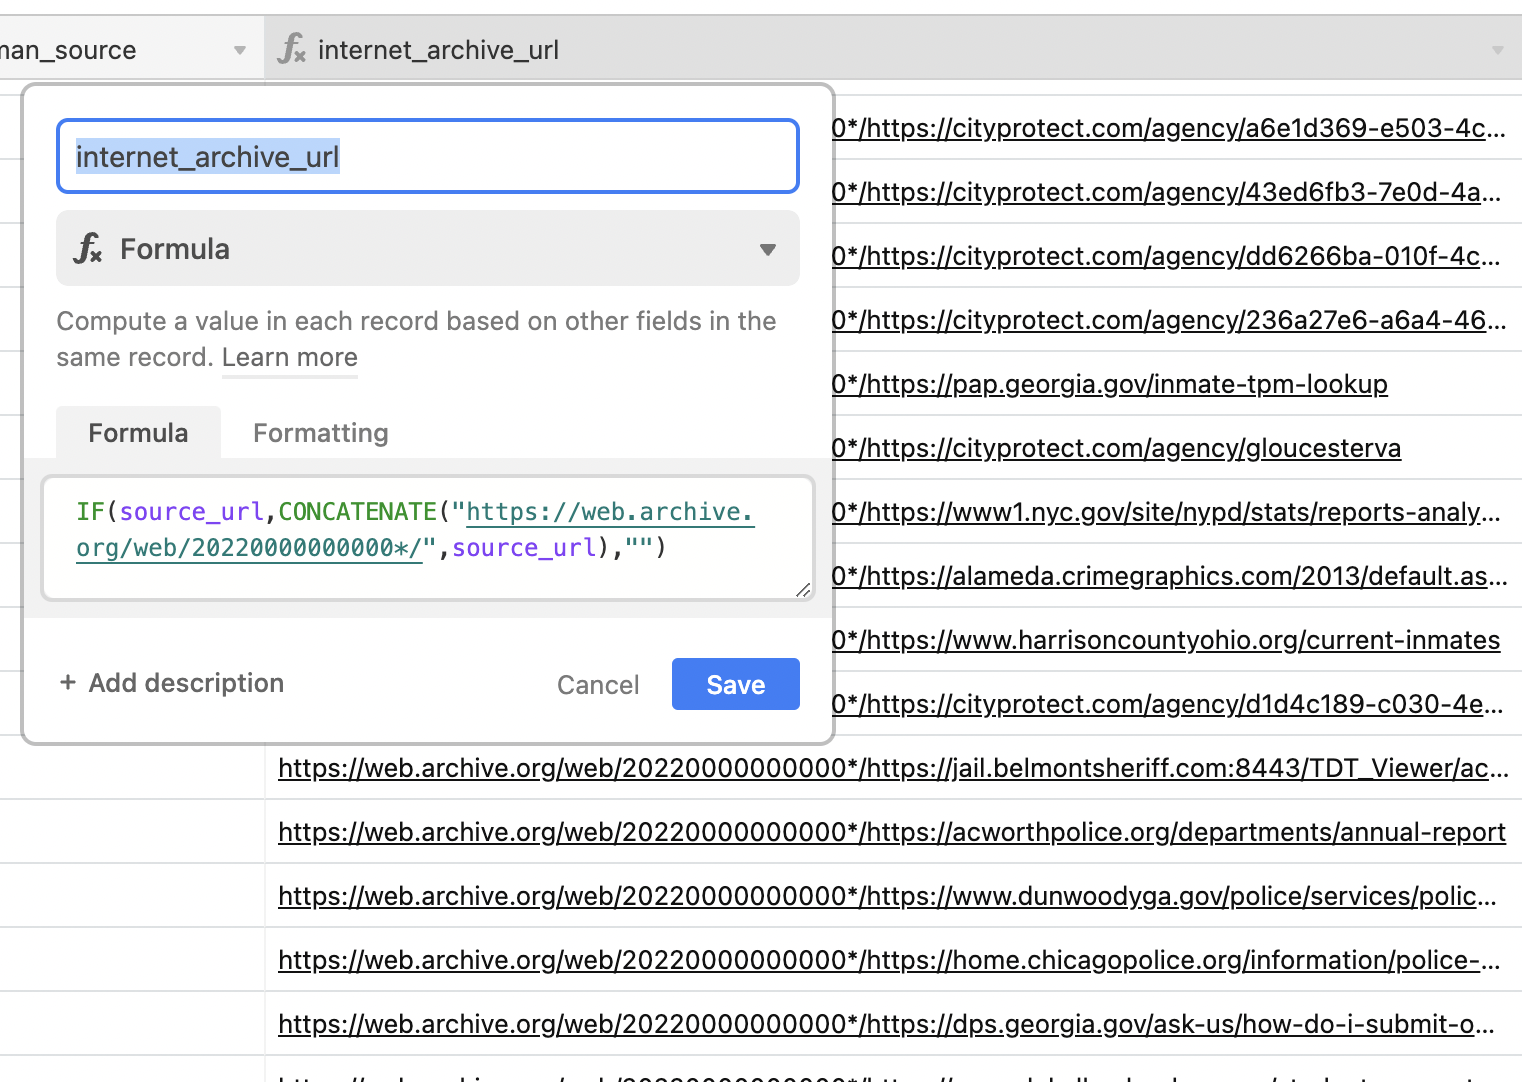Open the acworthpolice annual report archive link
Image resolution: width=1522 pixels, height=1082 pixels.
point(890,831)
